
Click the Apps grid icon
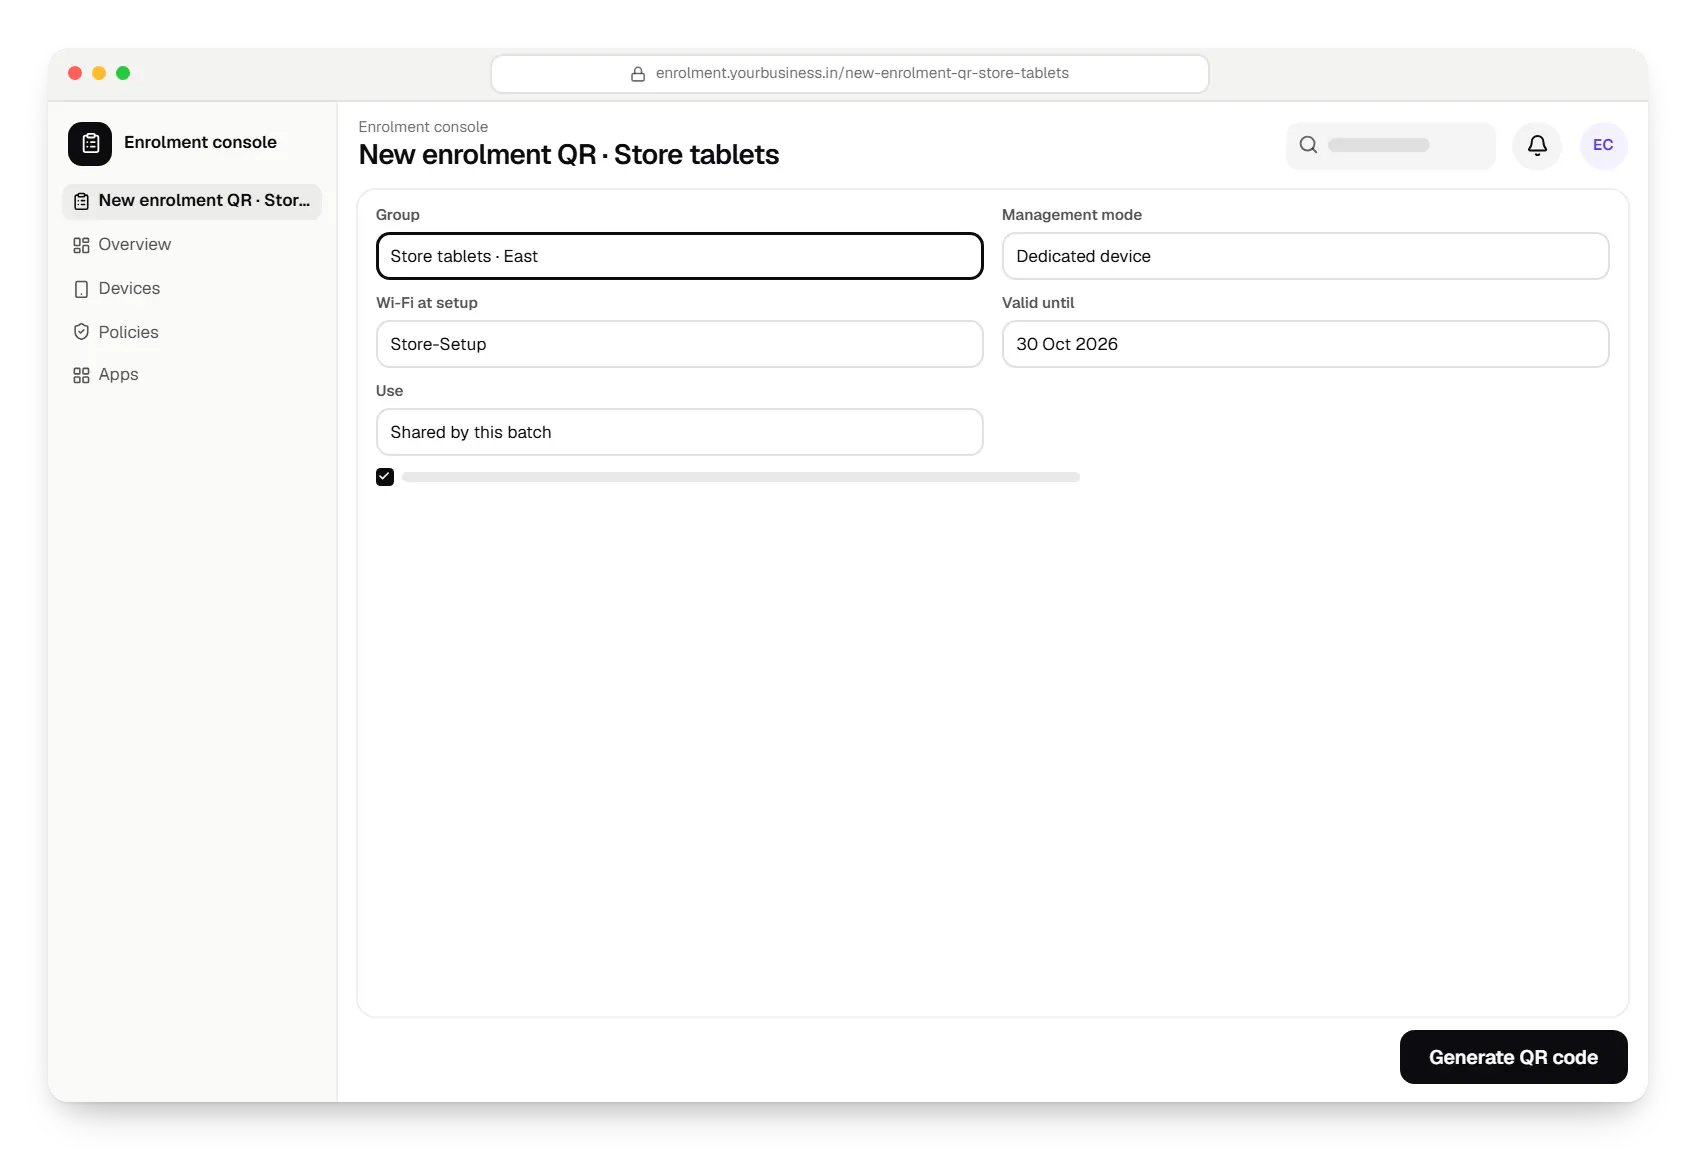coord(81,375)
